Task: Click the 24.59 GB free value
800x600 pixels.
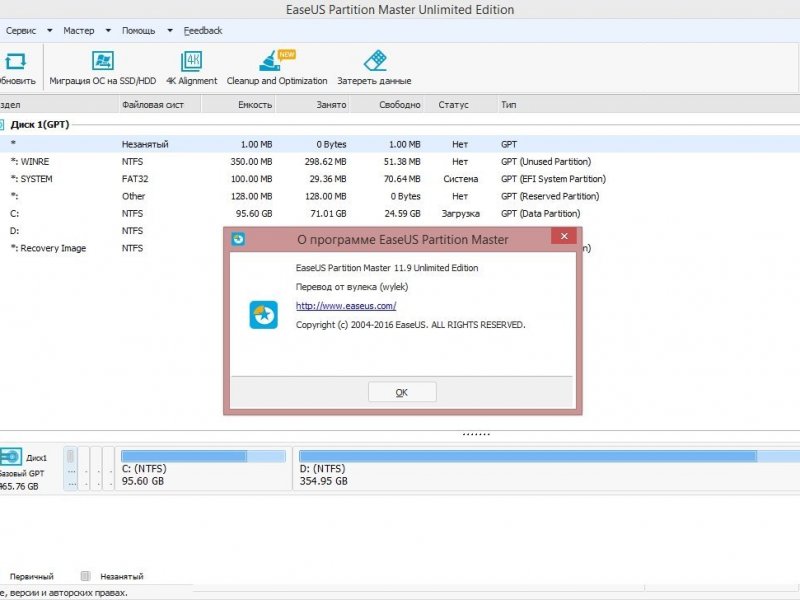Action: (403, 214)
